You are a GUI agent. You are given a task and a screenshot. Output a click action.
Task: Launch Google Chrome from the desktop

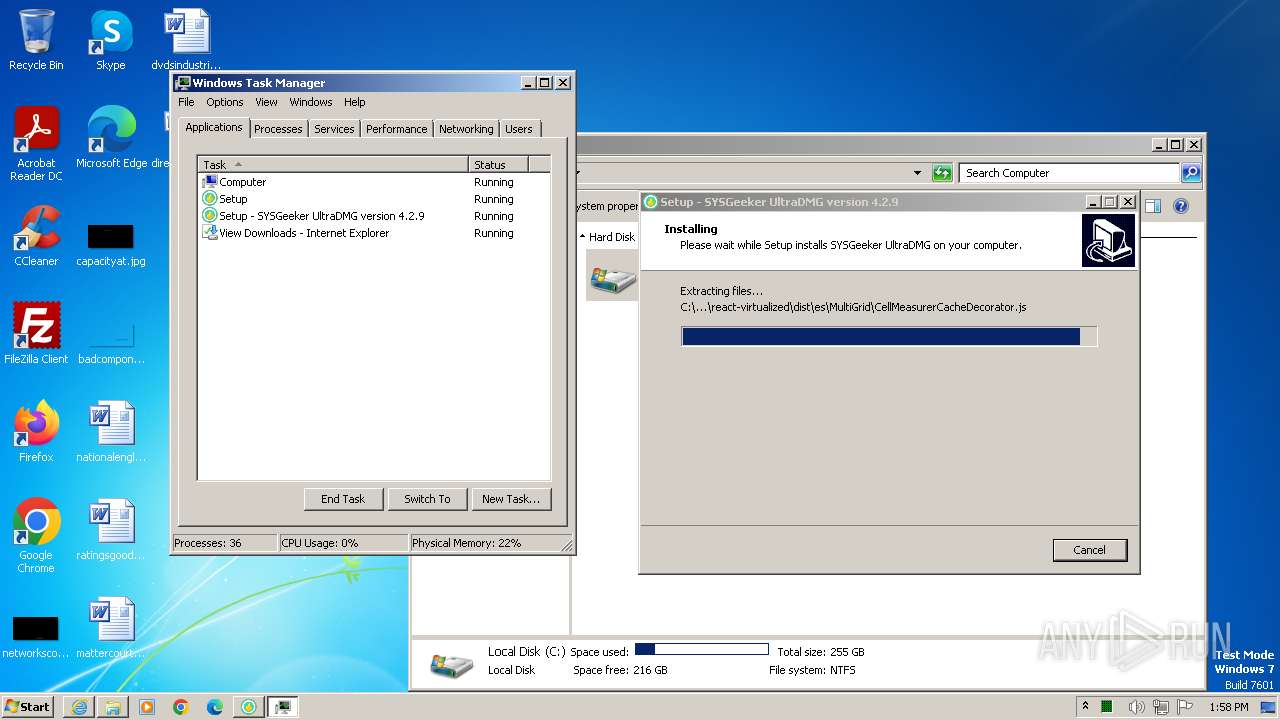click(36, 536)
